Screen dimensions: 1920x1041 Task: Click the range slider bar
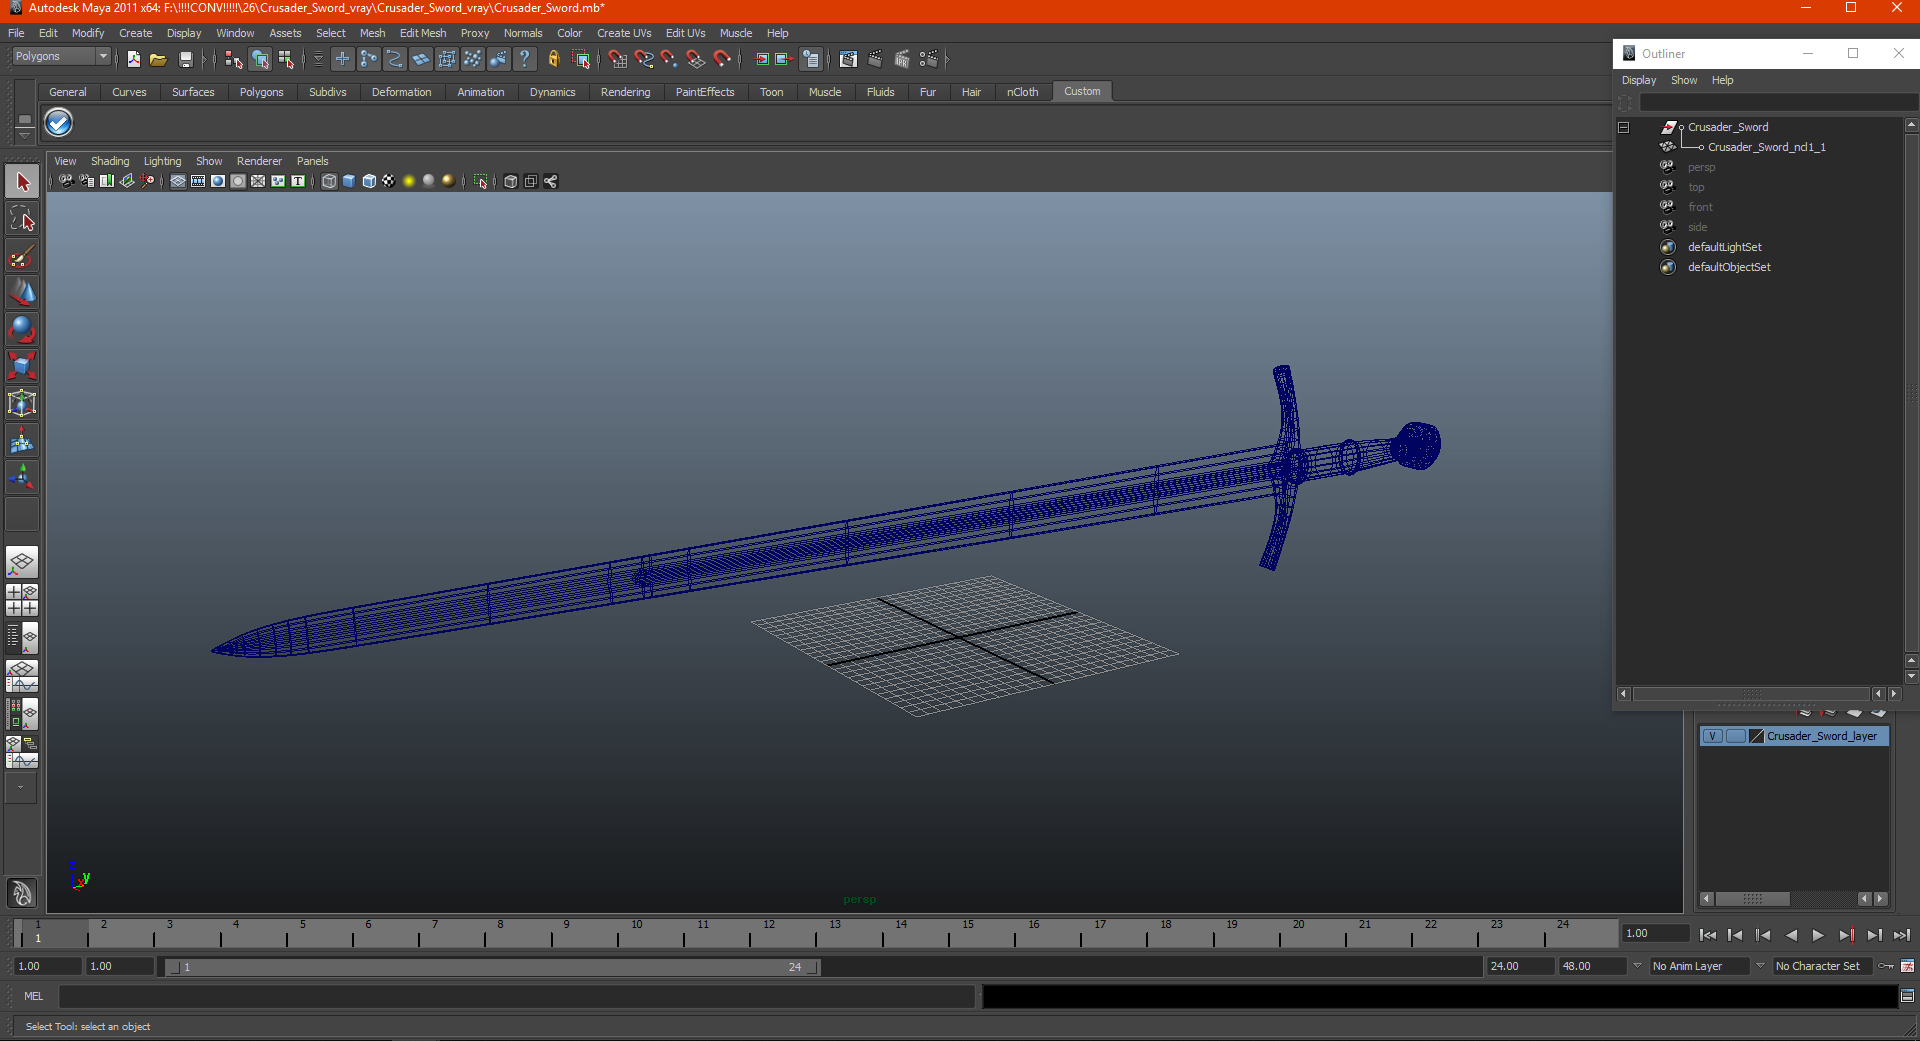(492, 967)
